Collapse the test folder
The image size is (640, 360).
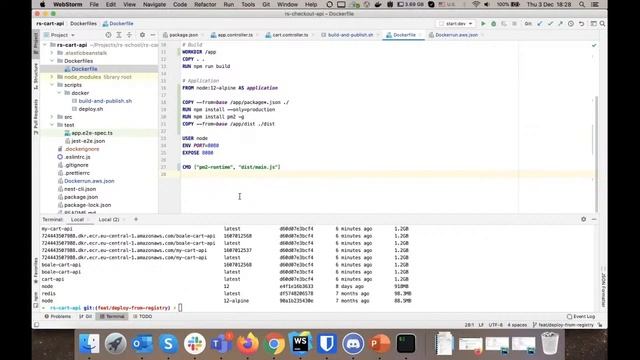52,125
